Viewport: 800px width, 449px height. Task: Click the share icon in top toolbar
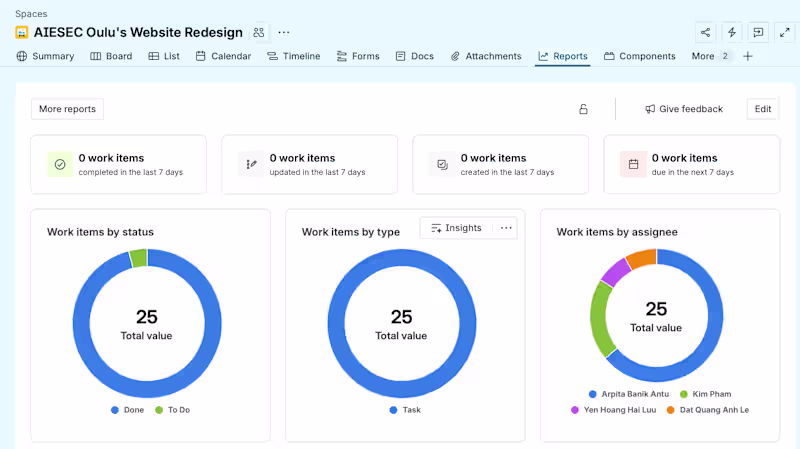705,33
